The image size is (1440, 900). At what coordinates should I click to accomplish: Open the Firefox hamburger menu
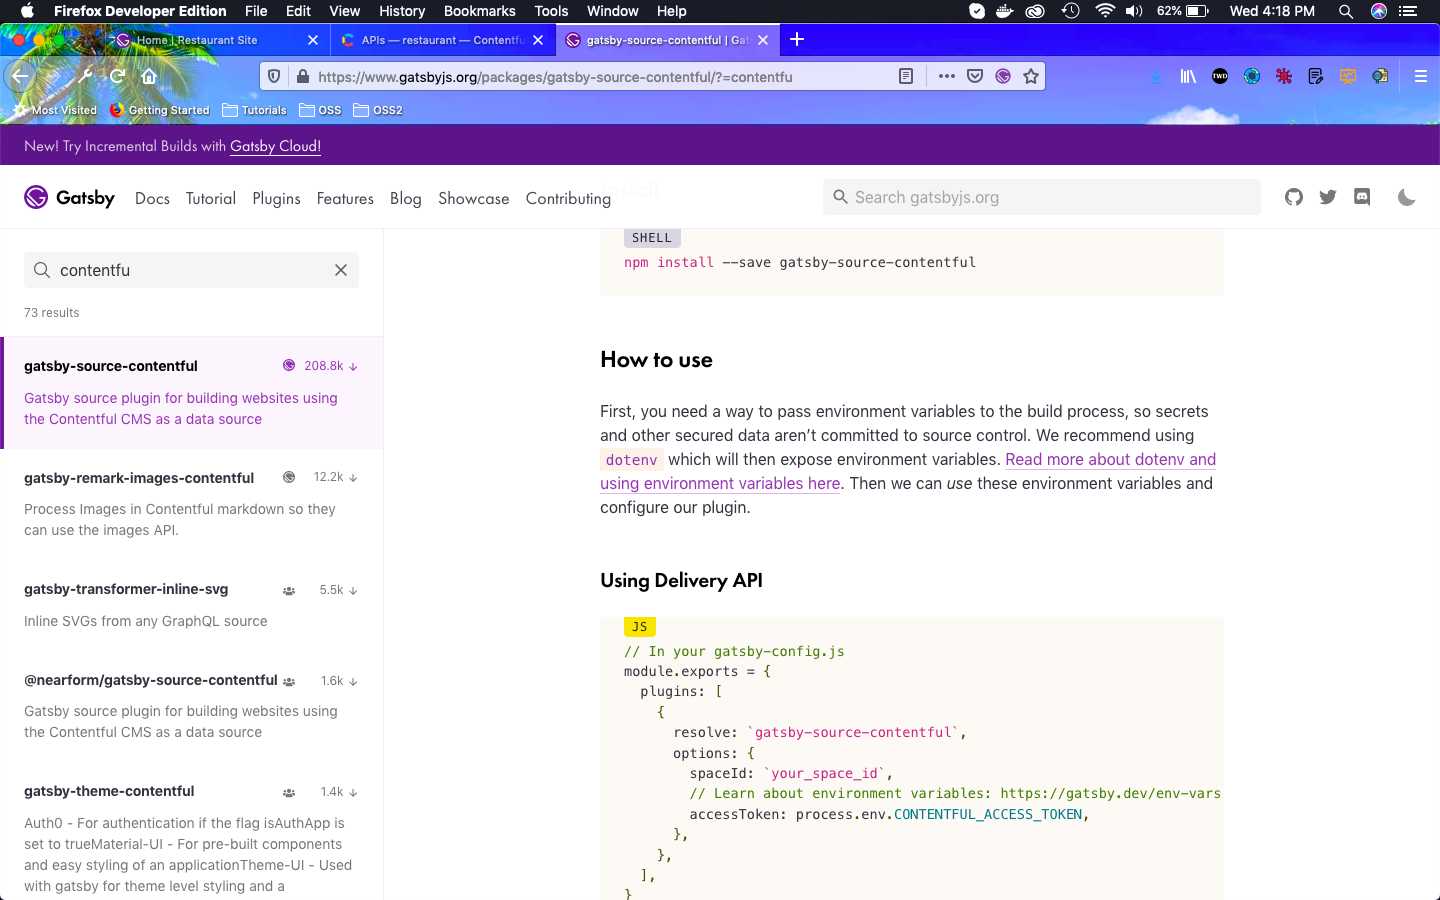click(x=1420, y=76)
